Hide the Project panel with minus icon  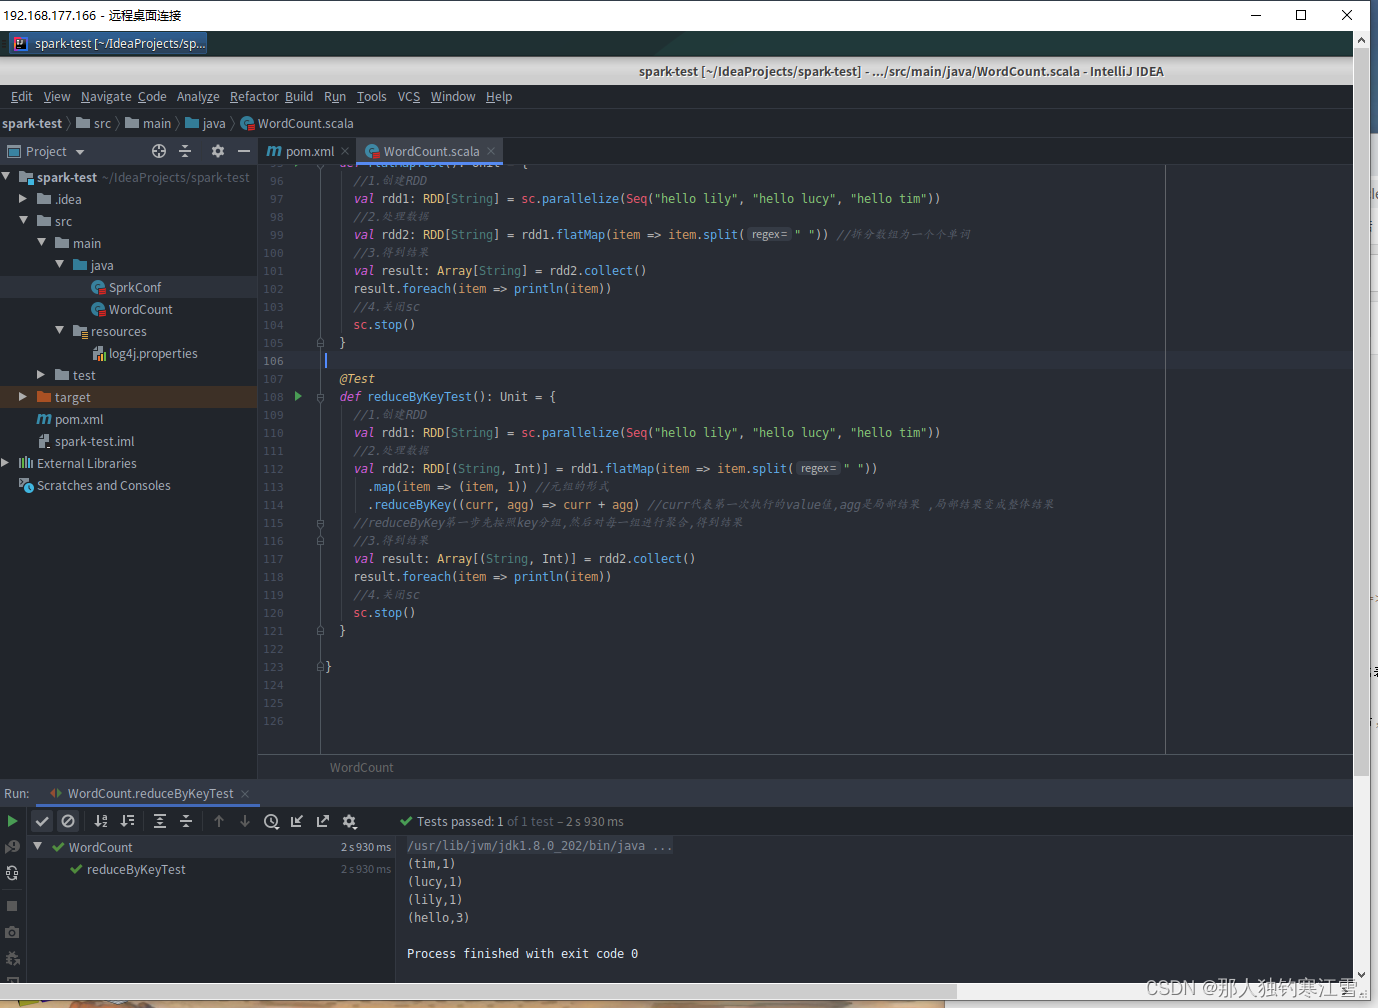pos(244,151)
